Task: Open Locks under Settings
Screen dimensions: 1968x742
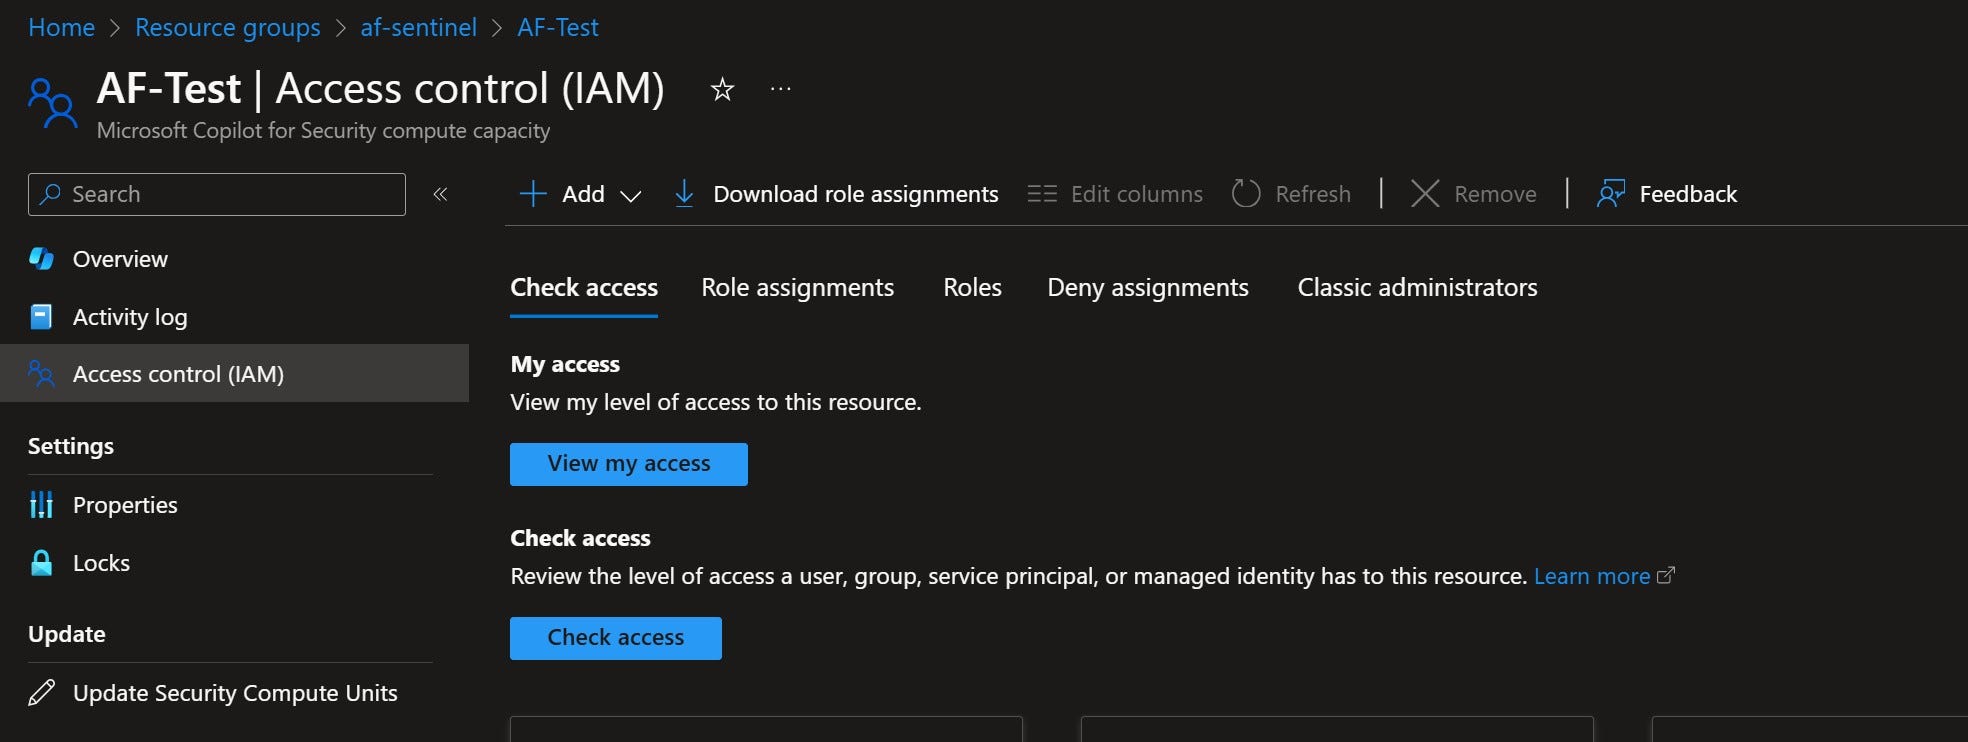Action: point(234,563)
